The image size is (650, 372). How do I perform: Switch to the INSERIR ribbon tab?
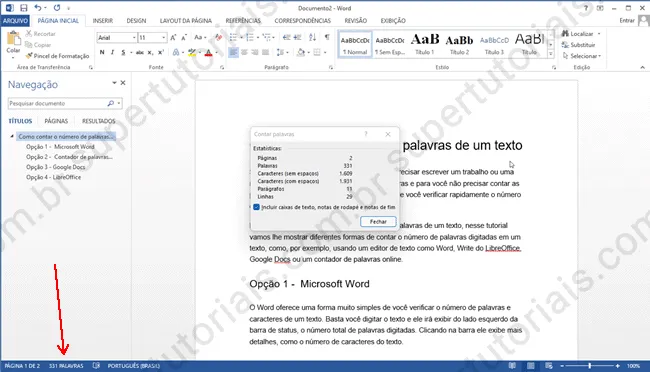[x=103, y=21]
